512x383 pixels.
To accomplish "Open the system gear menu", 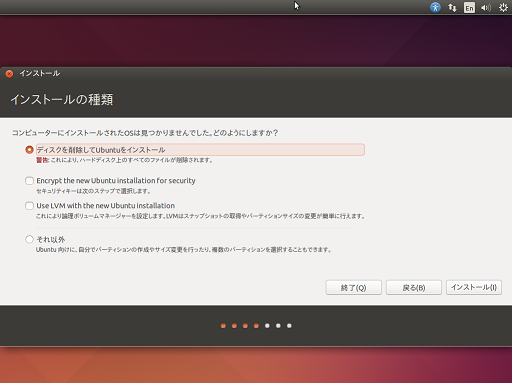I will (503, 7).
